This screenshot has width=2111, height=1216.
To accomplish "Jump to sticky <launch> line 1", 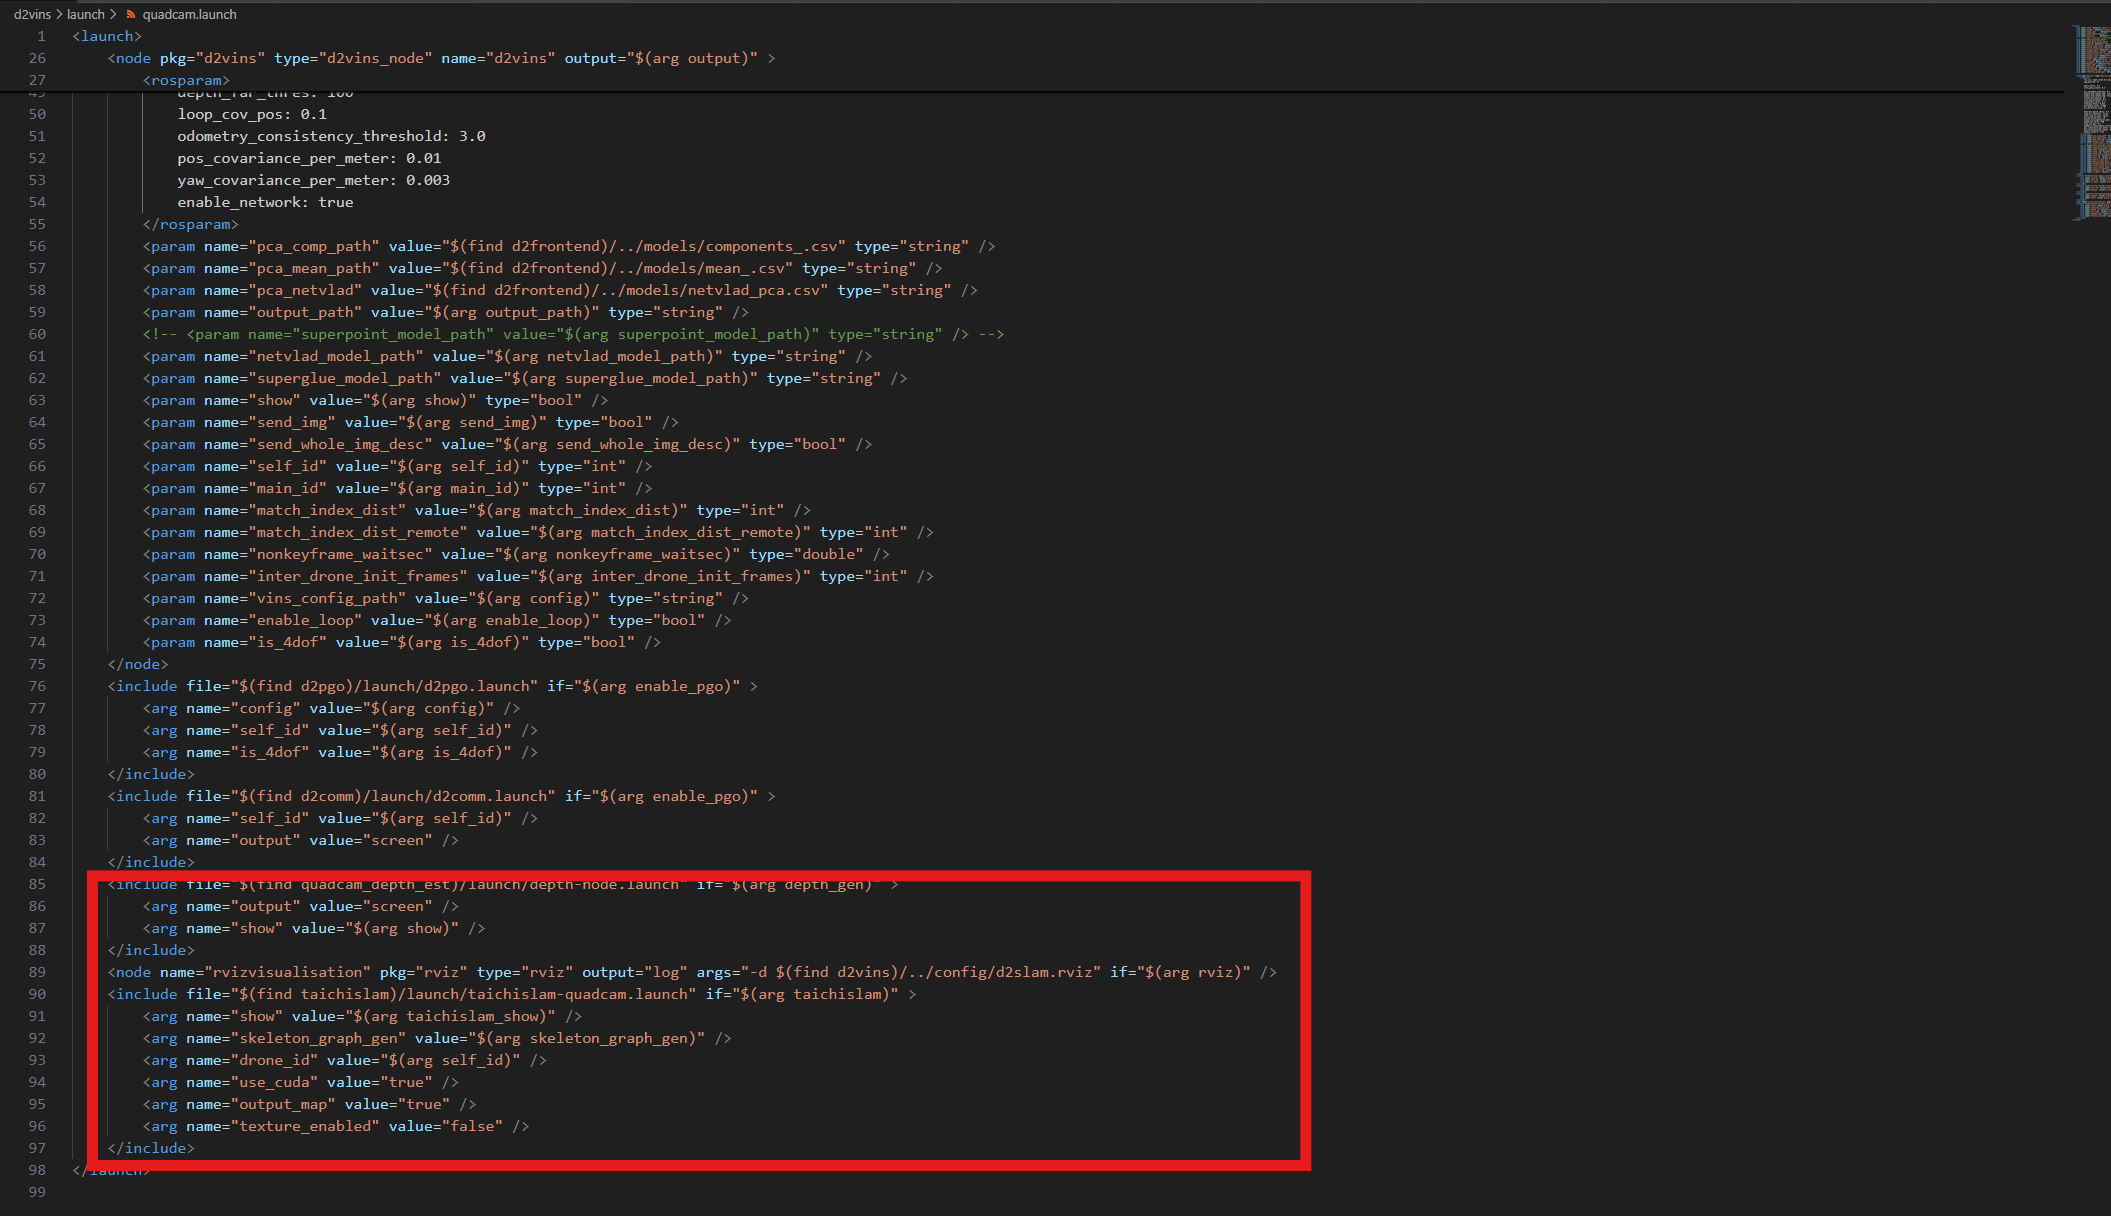I will point(107,36).
